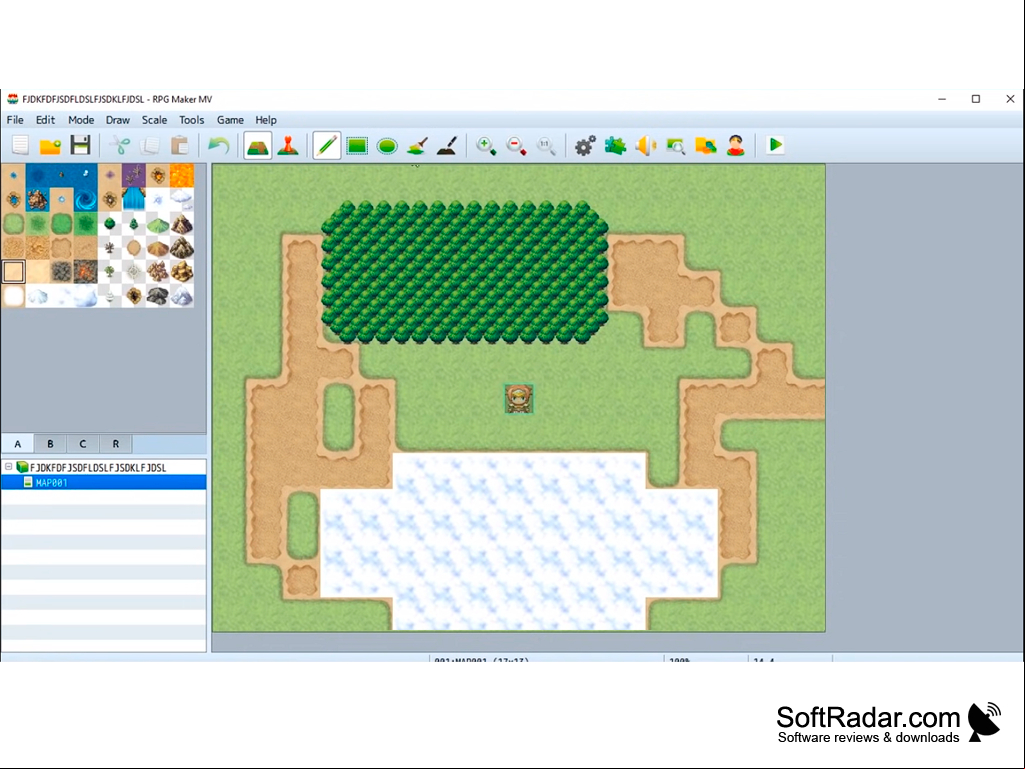Create a new project from the toolbar
This screenshot has width=1025, height=769.
coord(20,145)
